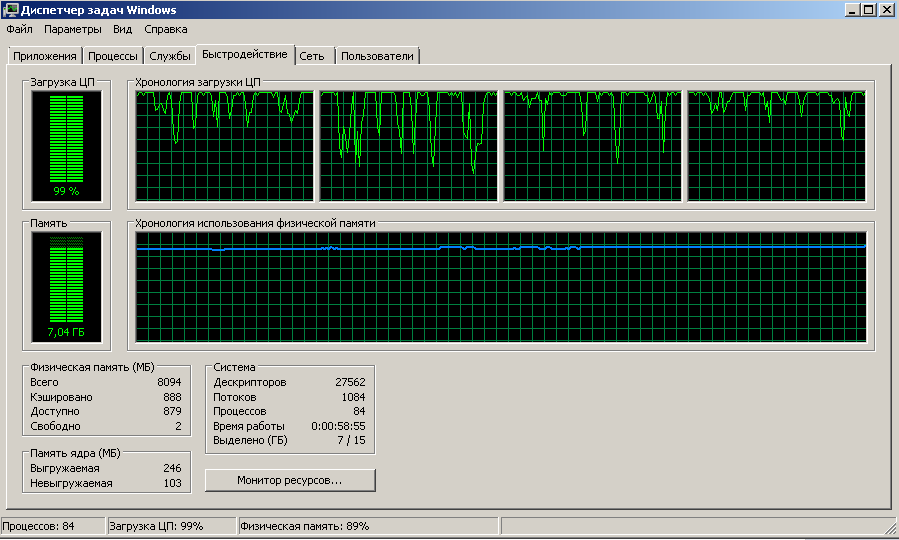899x540 pixels.
Task: Close the Task Manager window
Action: tap(887, 10)
